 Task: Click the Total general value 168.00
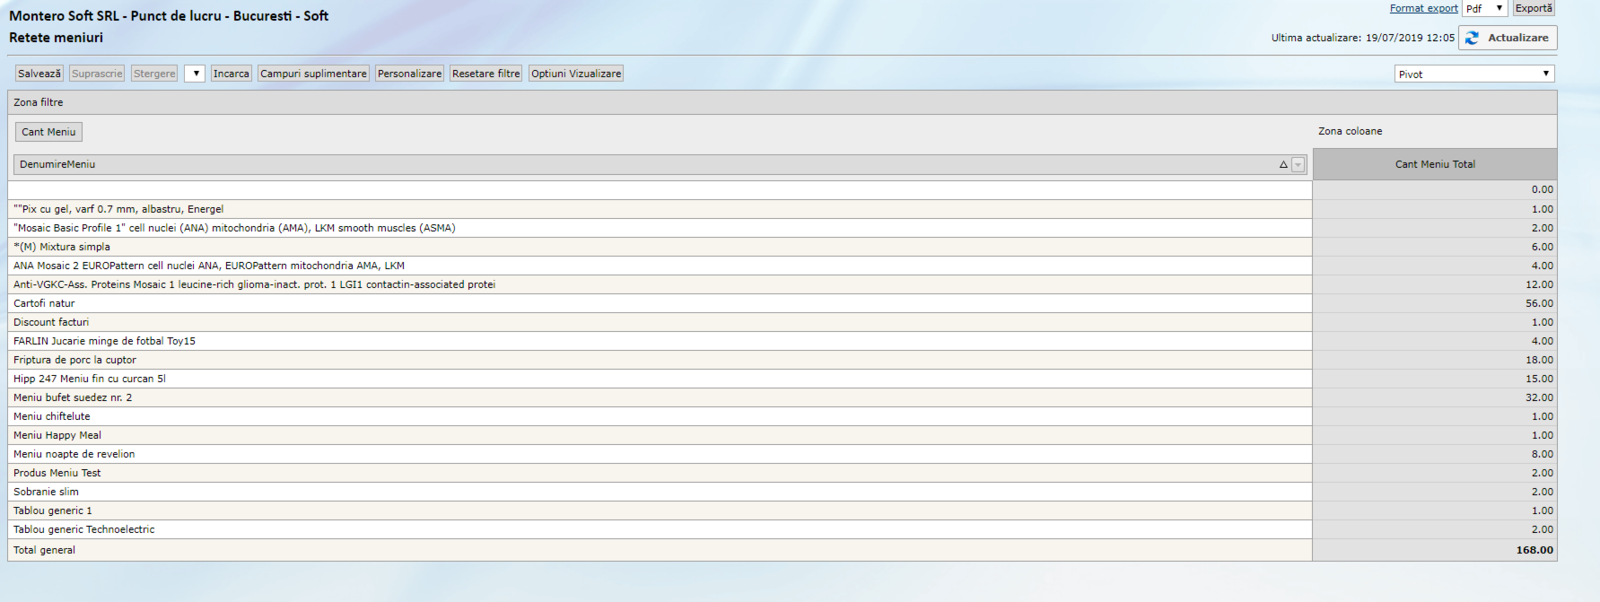click(x=1534, y=550)
